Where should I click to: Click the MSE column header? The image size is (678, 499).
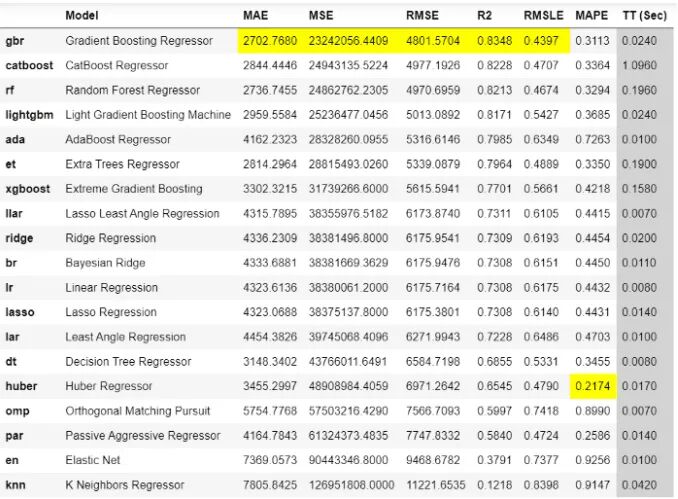pos(321,16)
